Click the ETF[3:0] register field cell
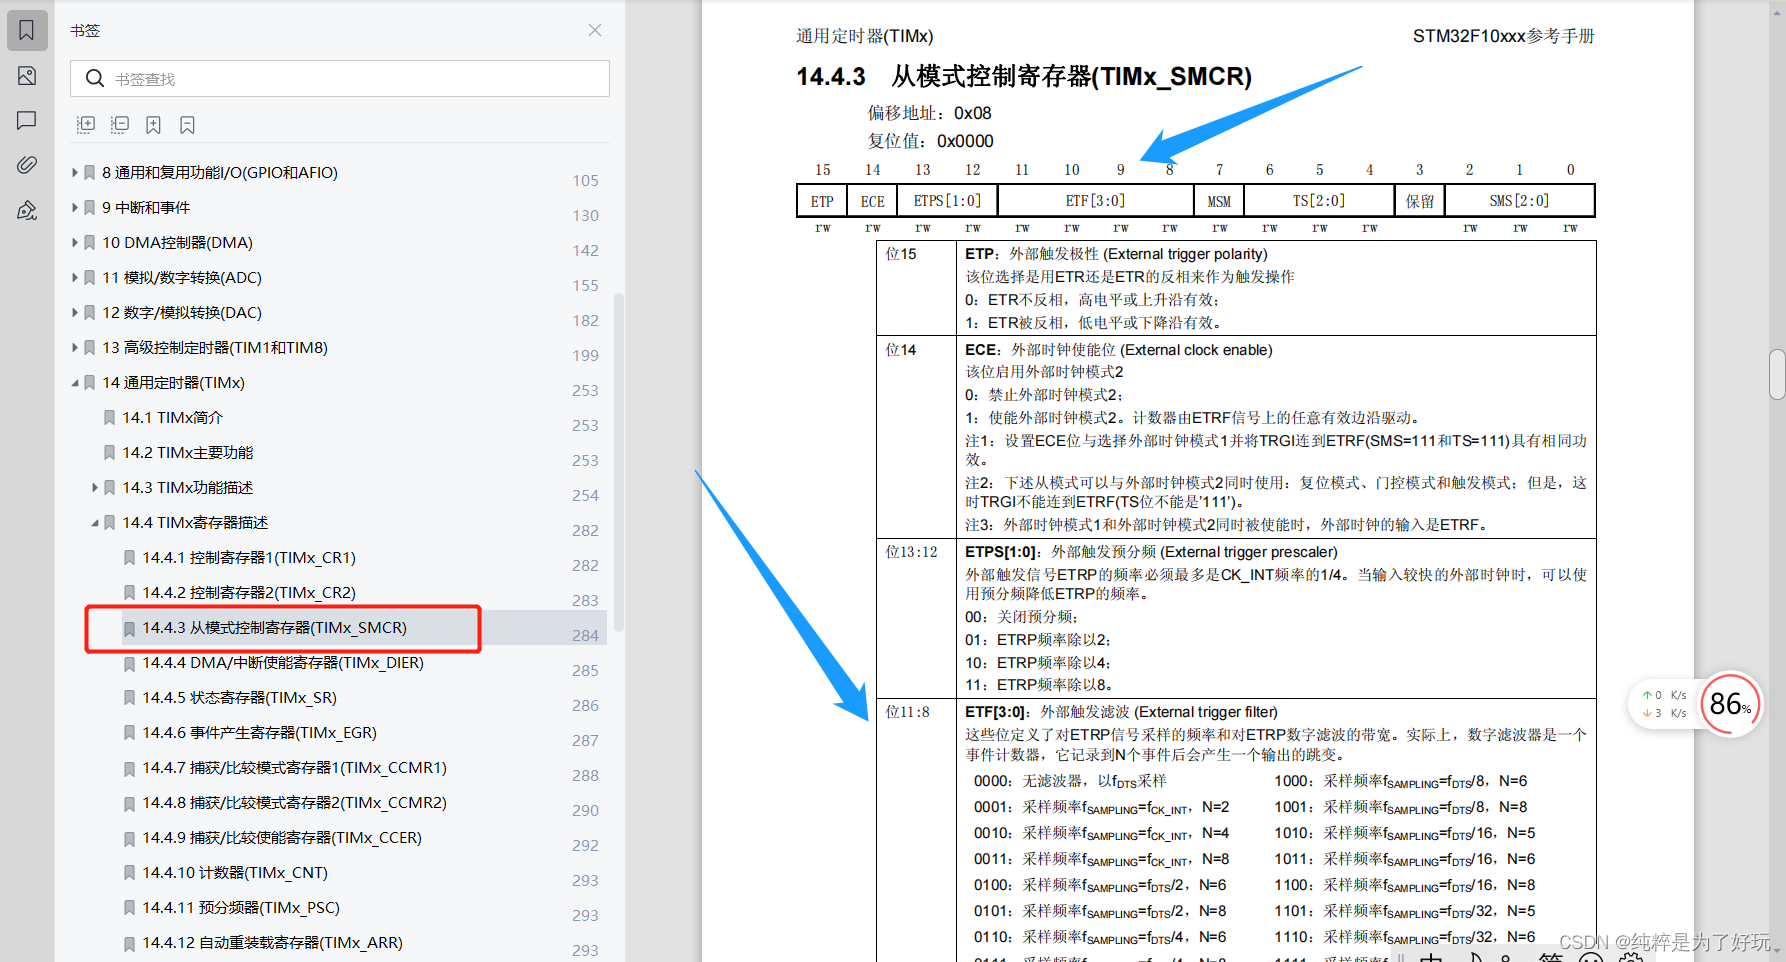Screen dimensions: 1786x962 (1095, 201)
